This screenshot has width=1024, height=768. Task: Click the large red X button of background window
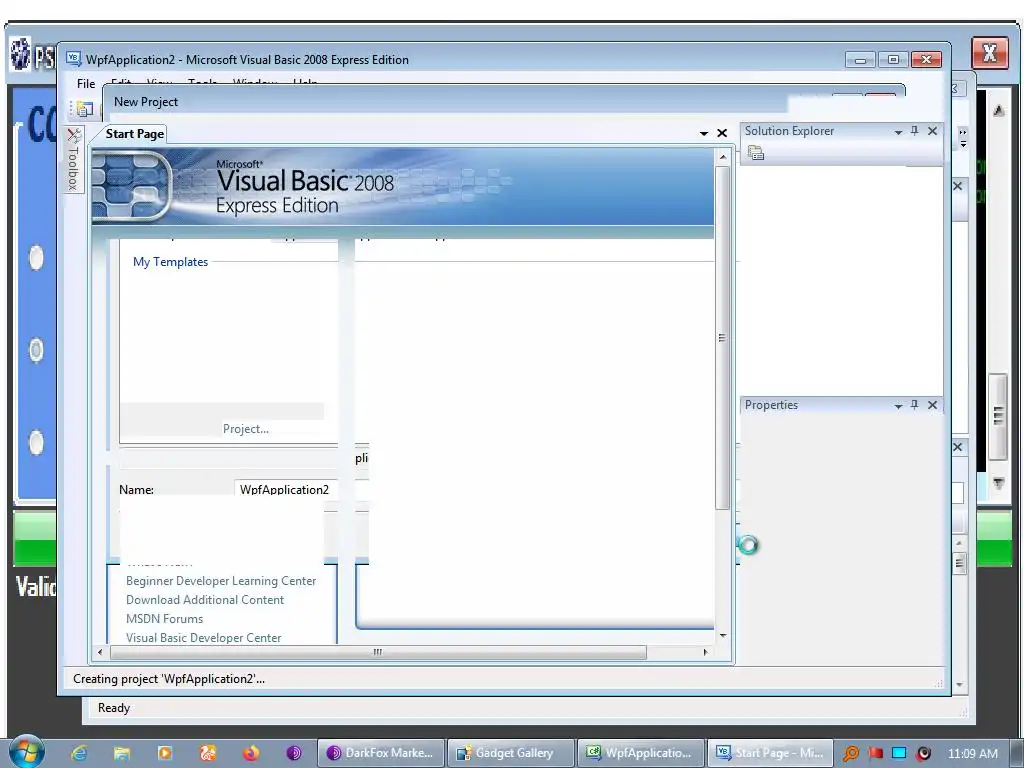click(x=989, y=53)
